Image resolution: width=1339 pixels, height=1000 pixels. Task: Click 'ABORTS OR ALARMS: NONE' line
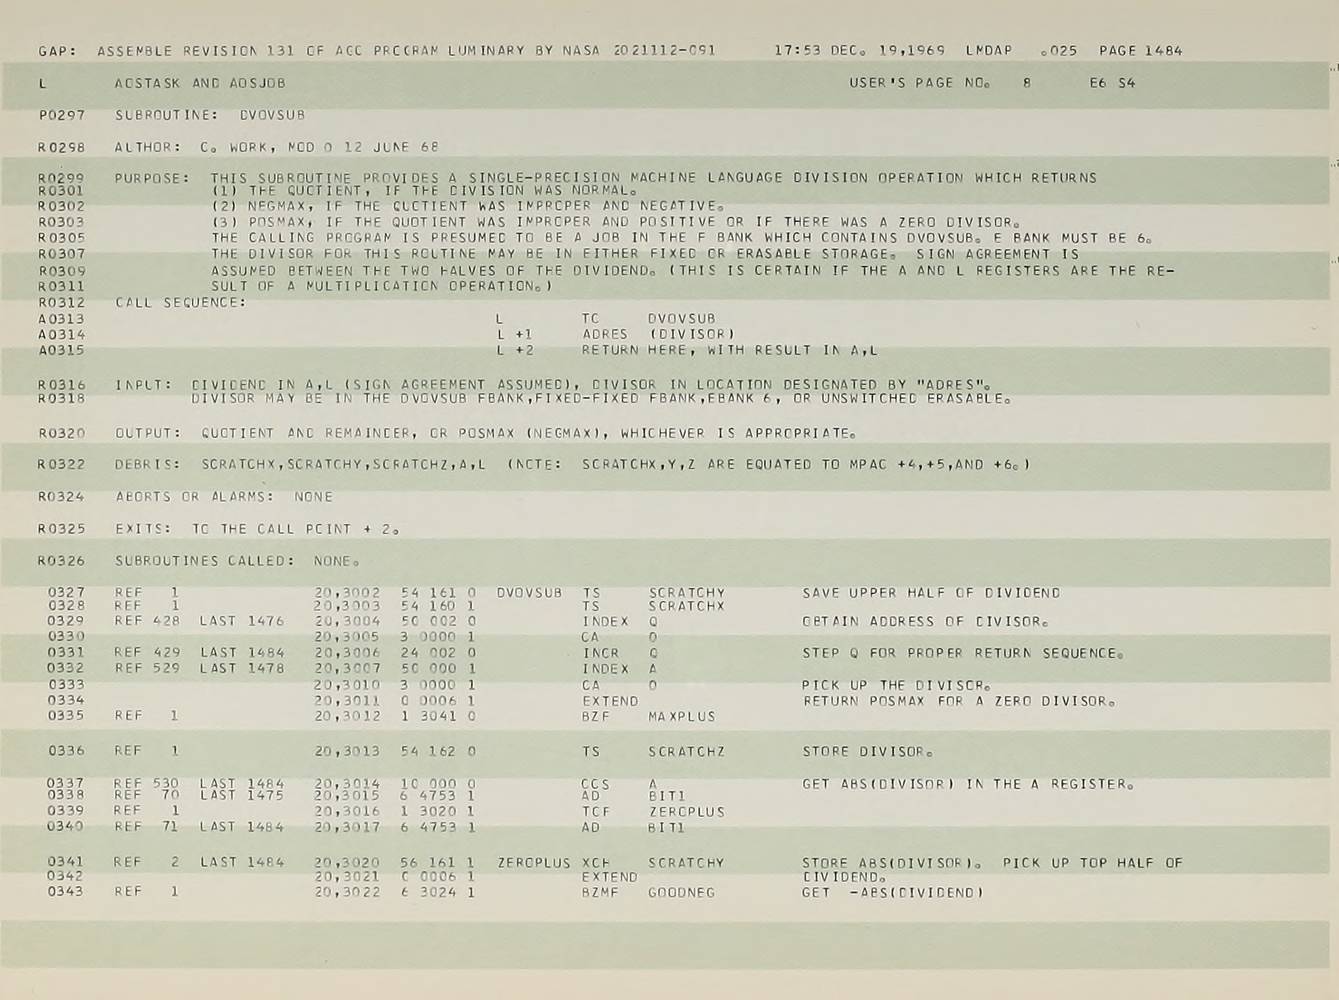[224, 496]
